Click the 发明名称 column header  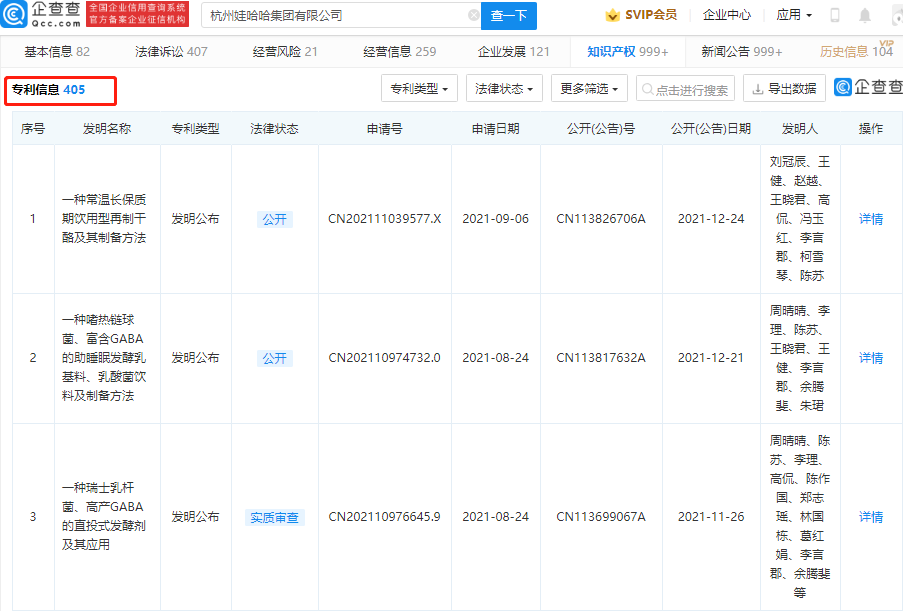tap(107, 128)
